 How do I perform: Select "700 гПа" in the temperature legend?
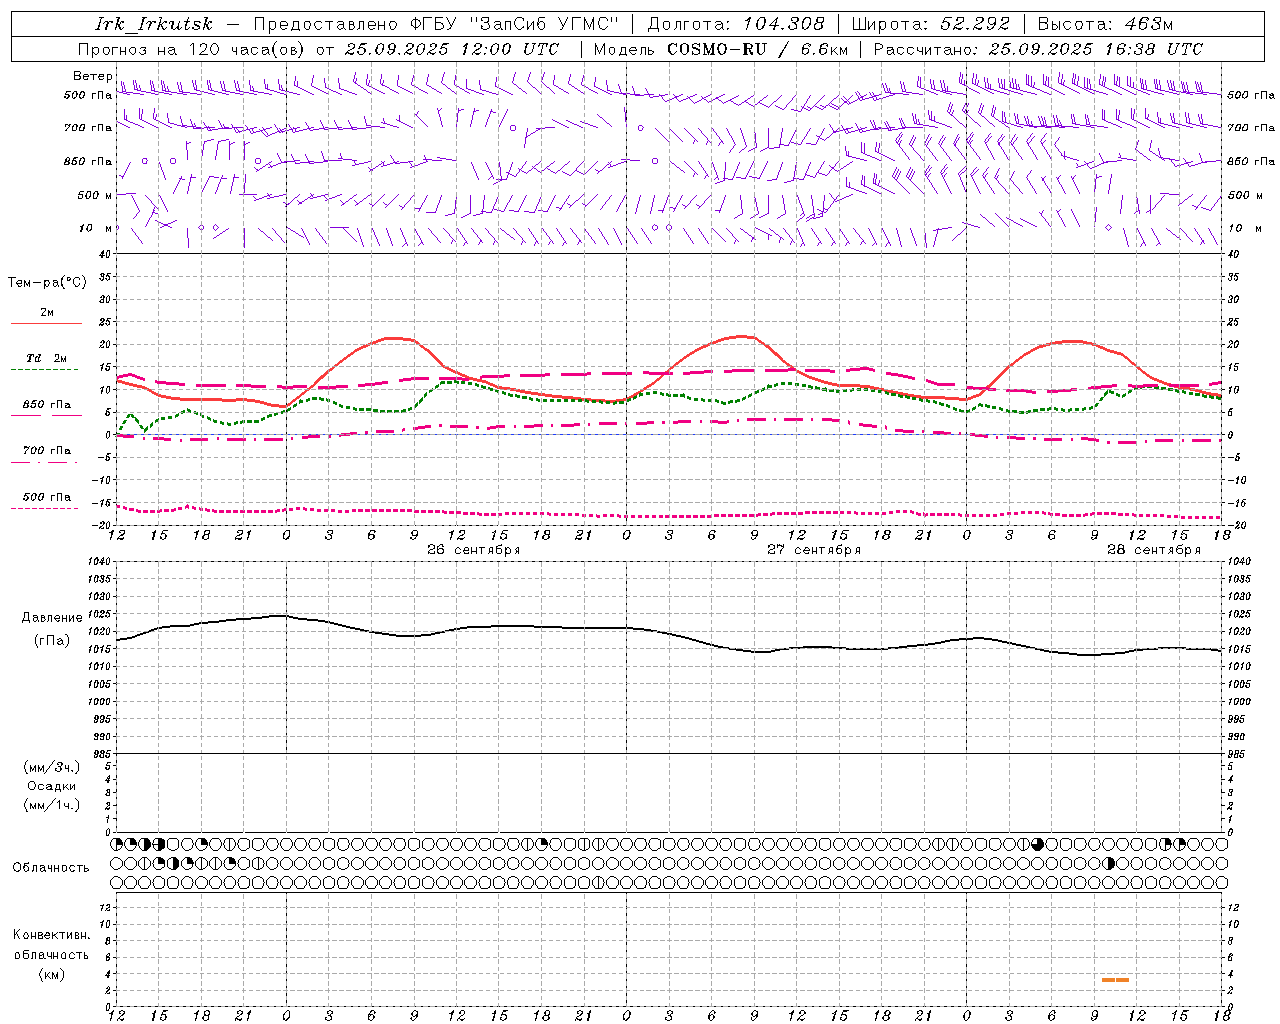point(47,451)
